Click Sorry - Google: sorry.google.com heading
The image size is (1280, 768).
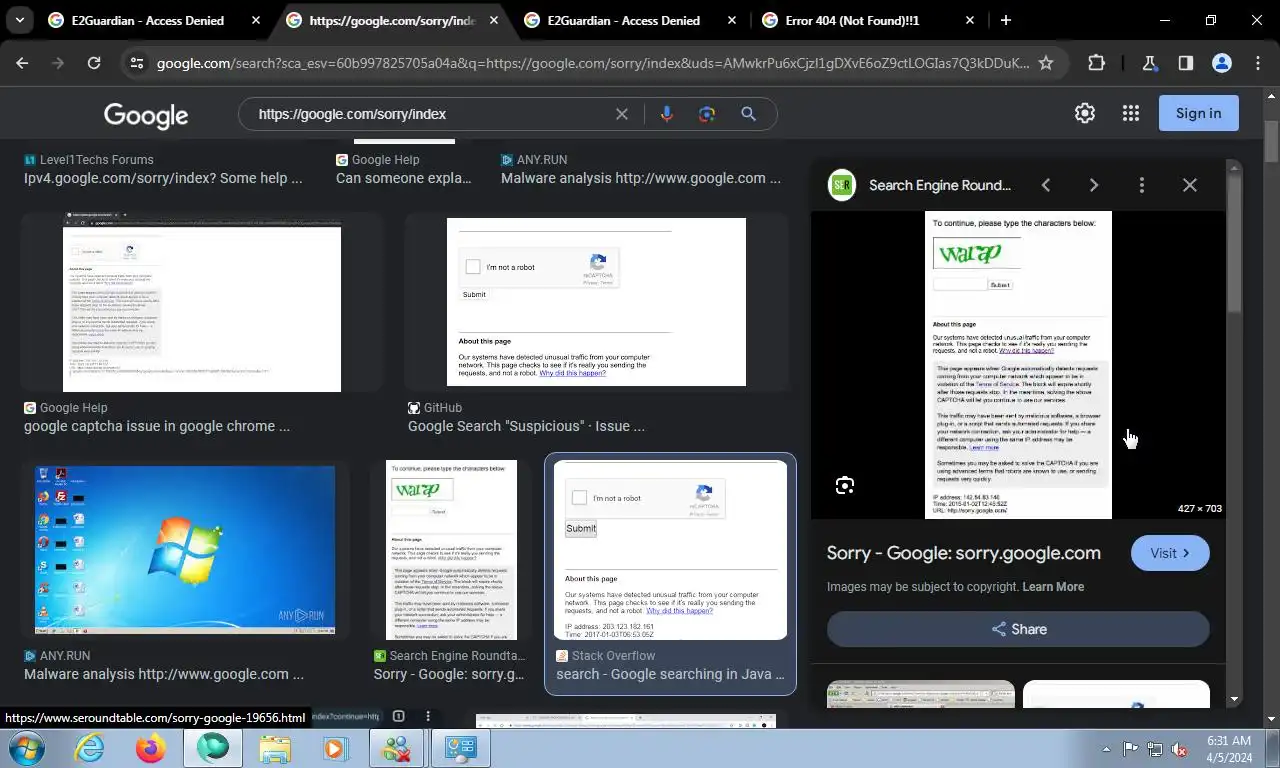[x=963, y=553]
